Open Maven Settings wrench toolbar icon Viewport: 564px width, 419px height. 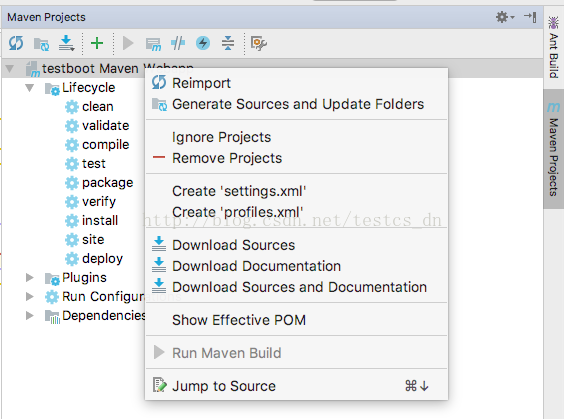(259, 44)
